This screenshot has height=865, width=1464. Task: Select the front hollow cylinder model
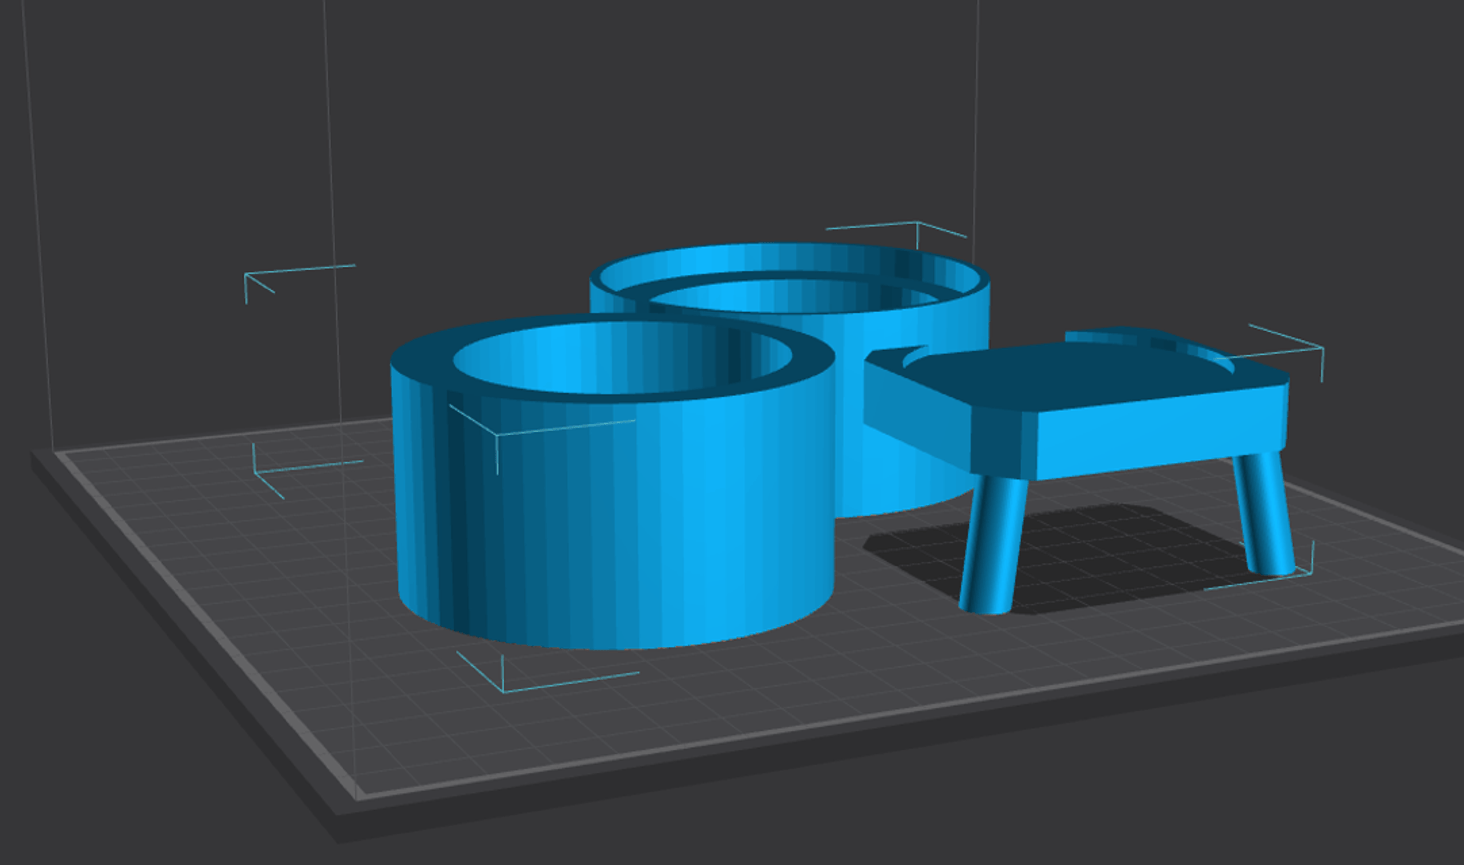610,520
